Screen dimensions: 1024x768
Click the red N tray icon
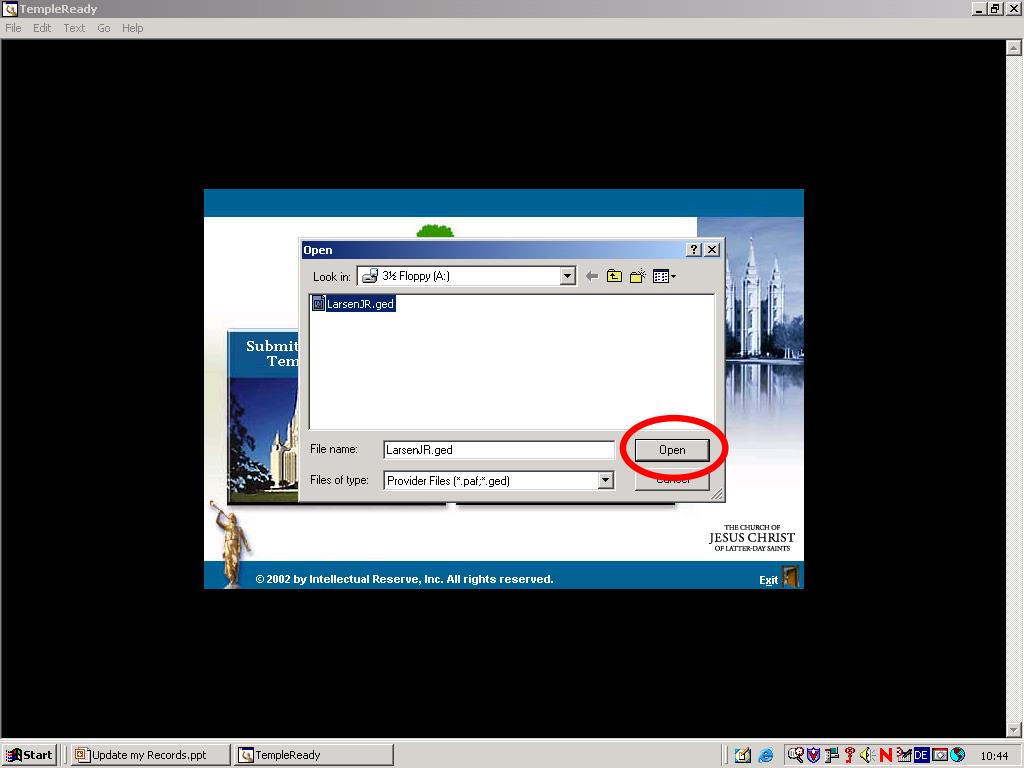pyautogui.click(x=886, y=756)
